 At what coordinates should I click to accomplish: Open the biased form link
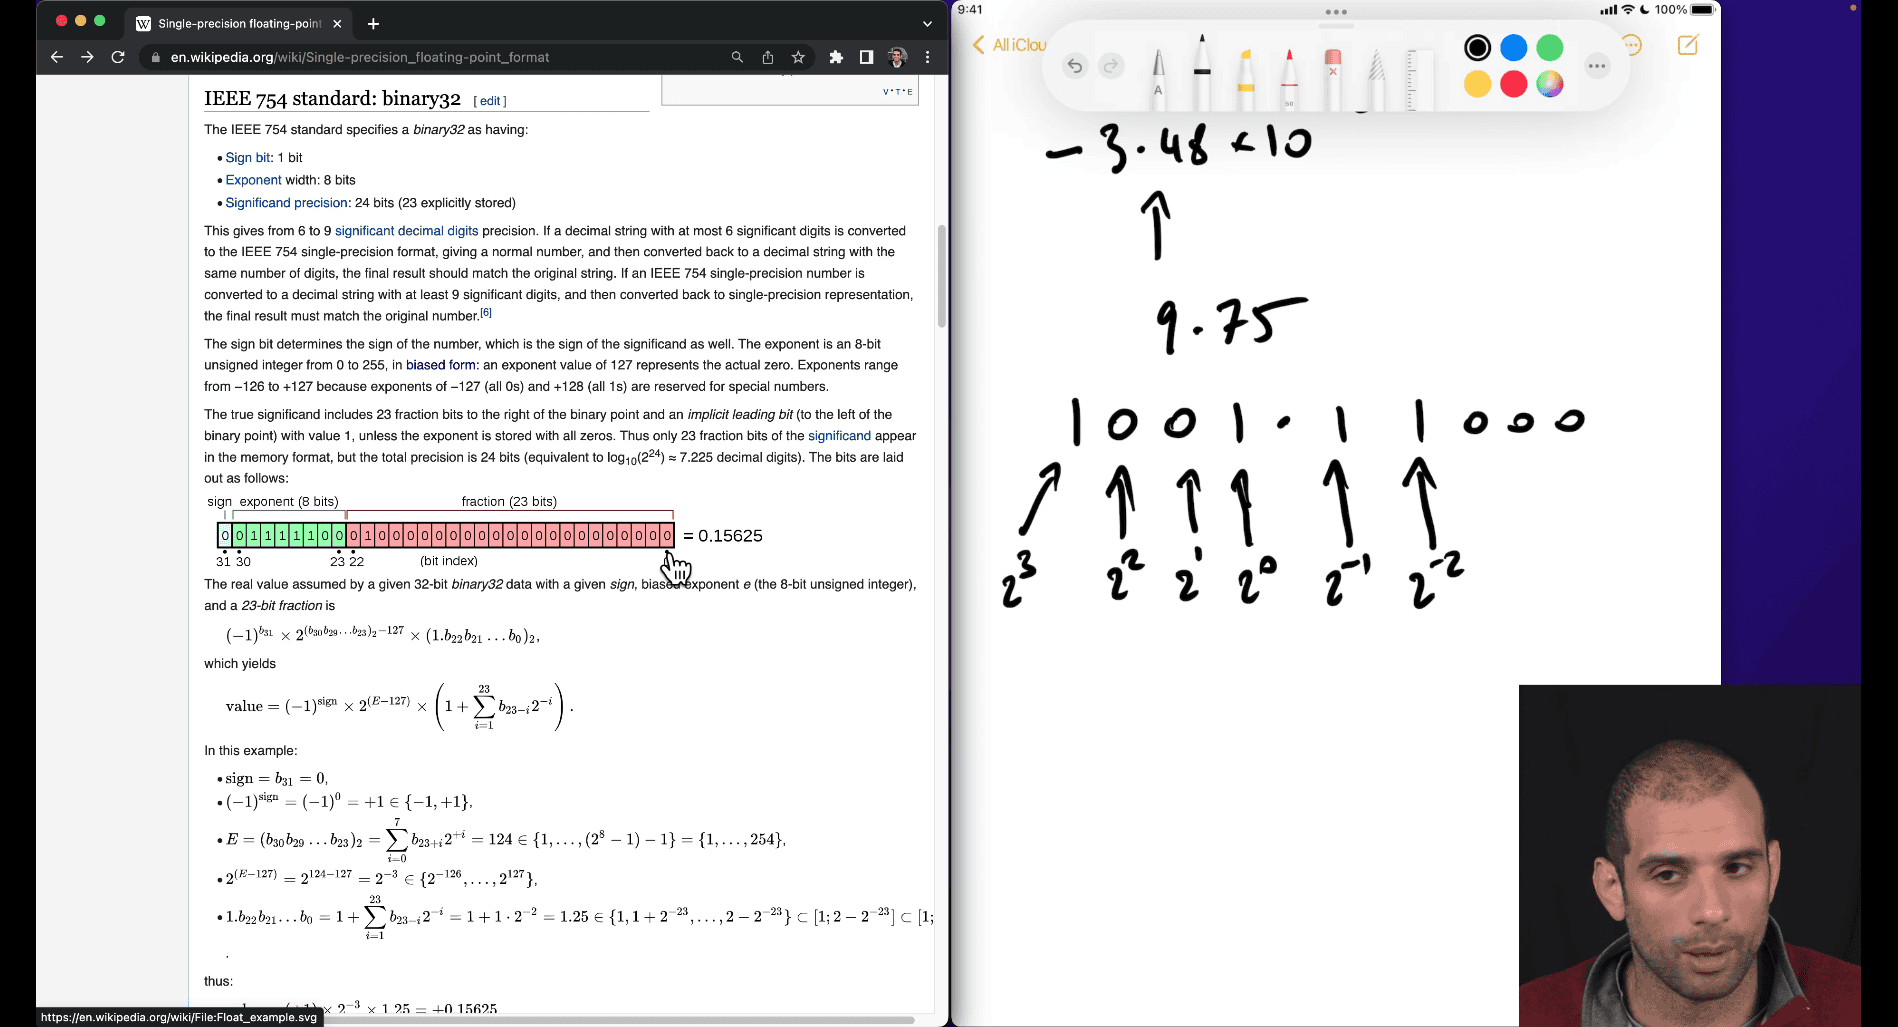(441, 365)
